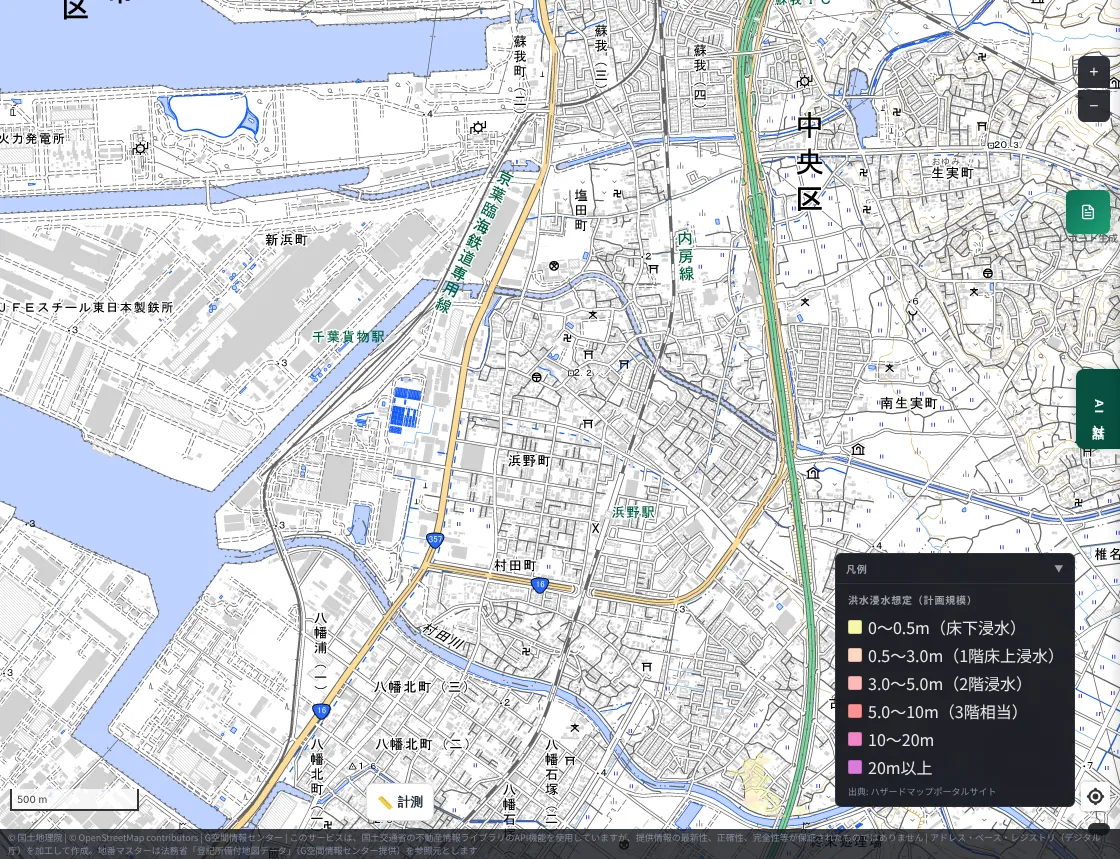Click the 内房線 railway label
This screenshot has width=1120, height=859.
[x=686, y=256]
